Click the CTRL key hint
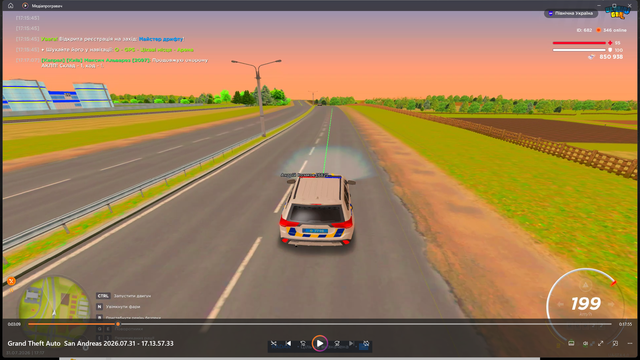640x360 pixels. 103,296
